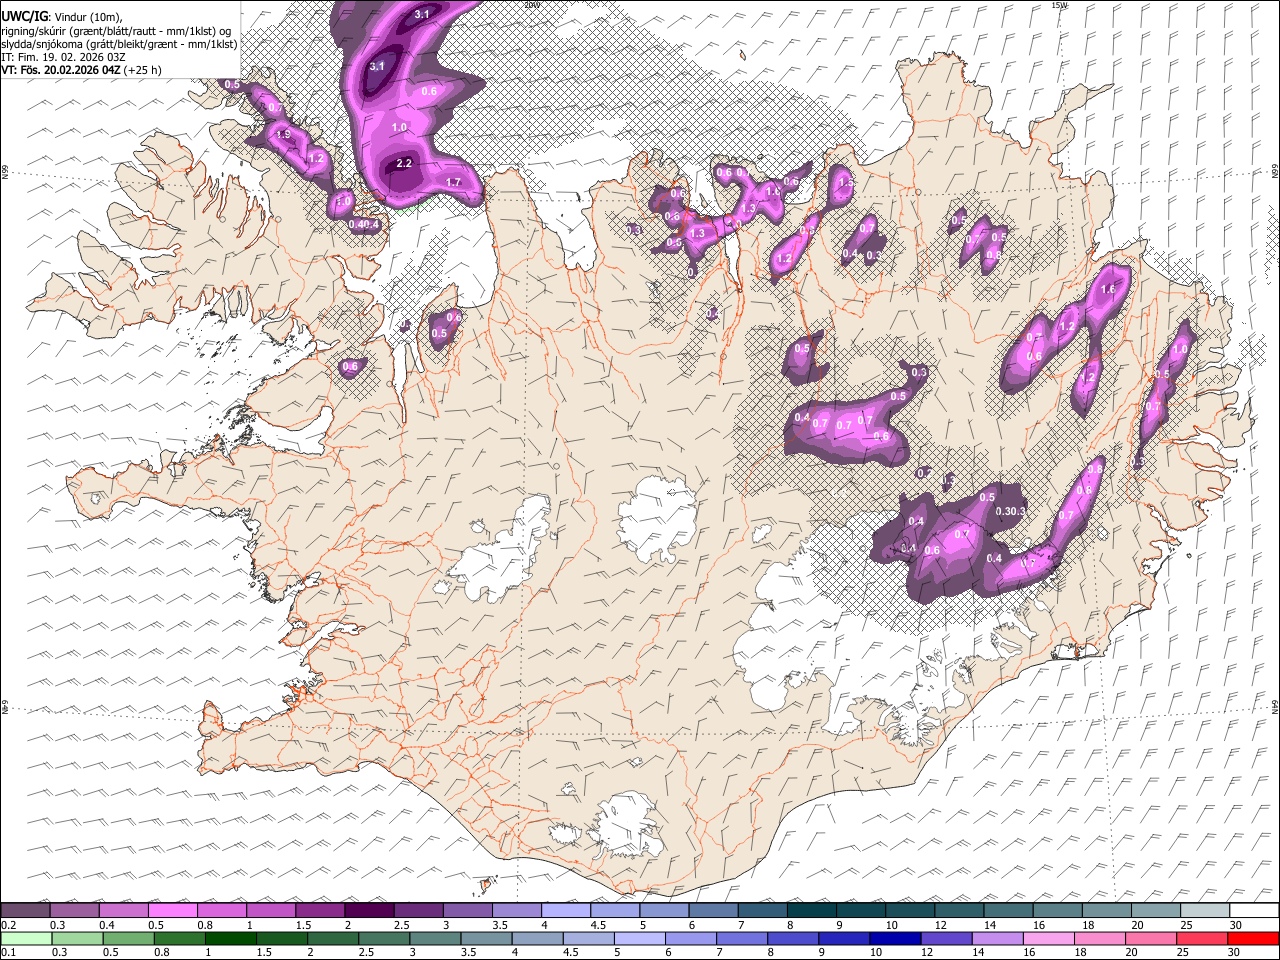Viewport: 1280px width, 960px height.
Task: Pick the bright red 30 swatch in the lower legend row
Action: (1254, 938)
